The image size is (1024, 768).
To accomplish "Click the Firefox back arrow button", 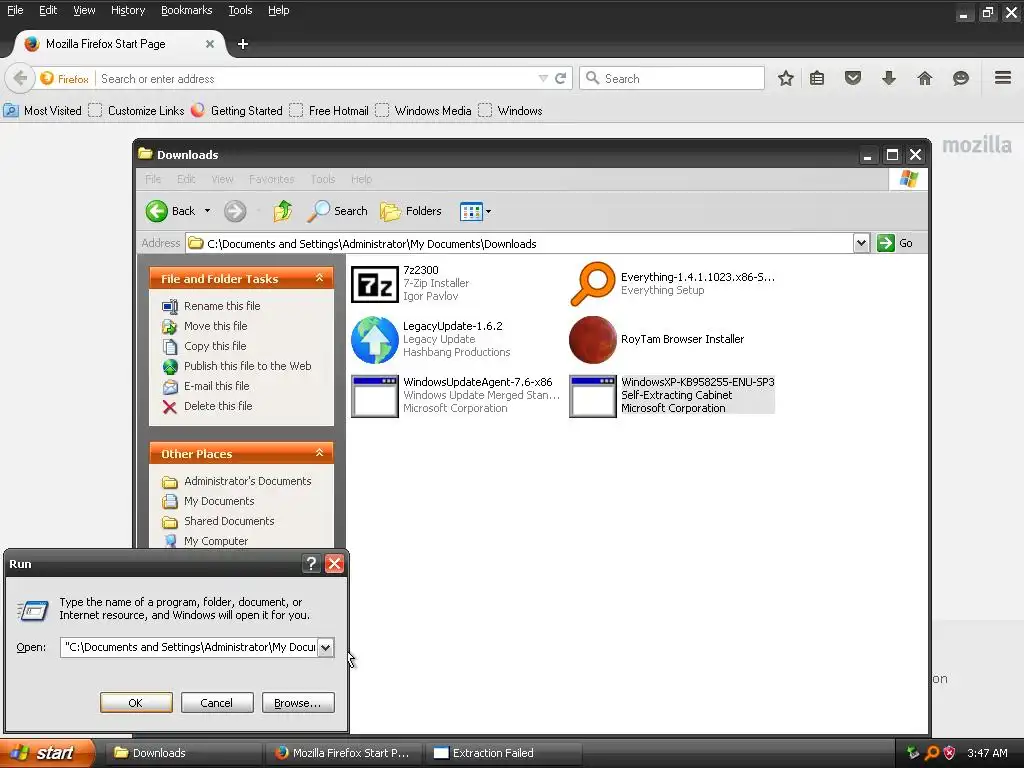I will click(20, 78).
